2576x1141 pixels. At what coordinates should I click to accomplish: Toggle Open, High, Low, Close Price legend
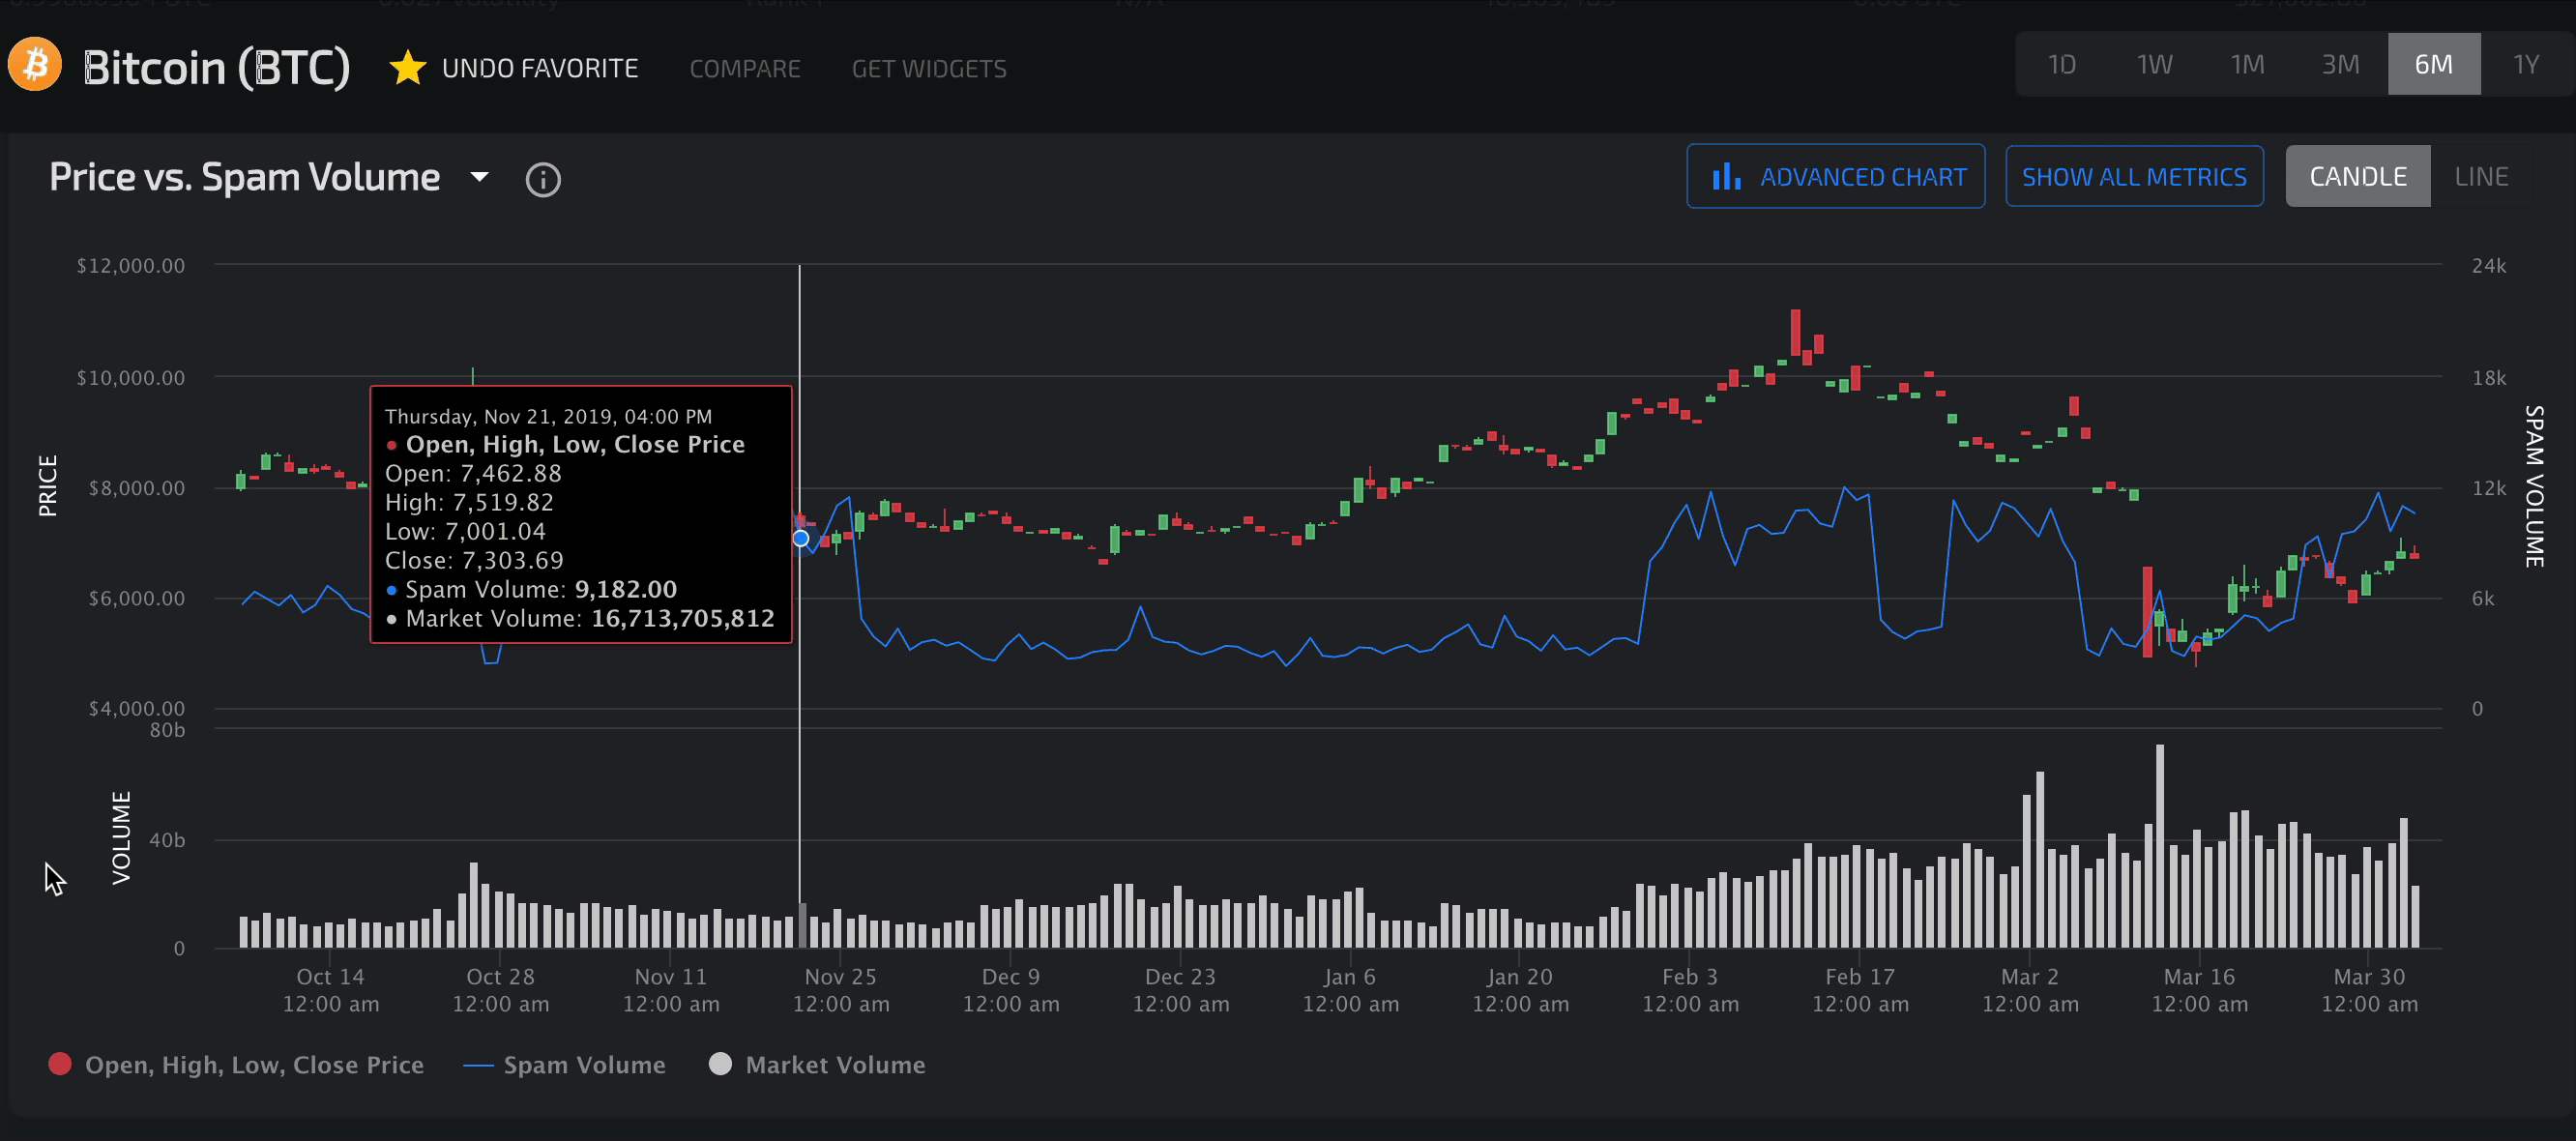click(236, 1065)
